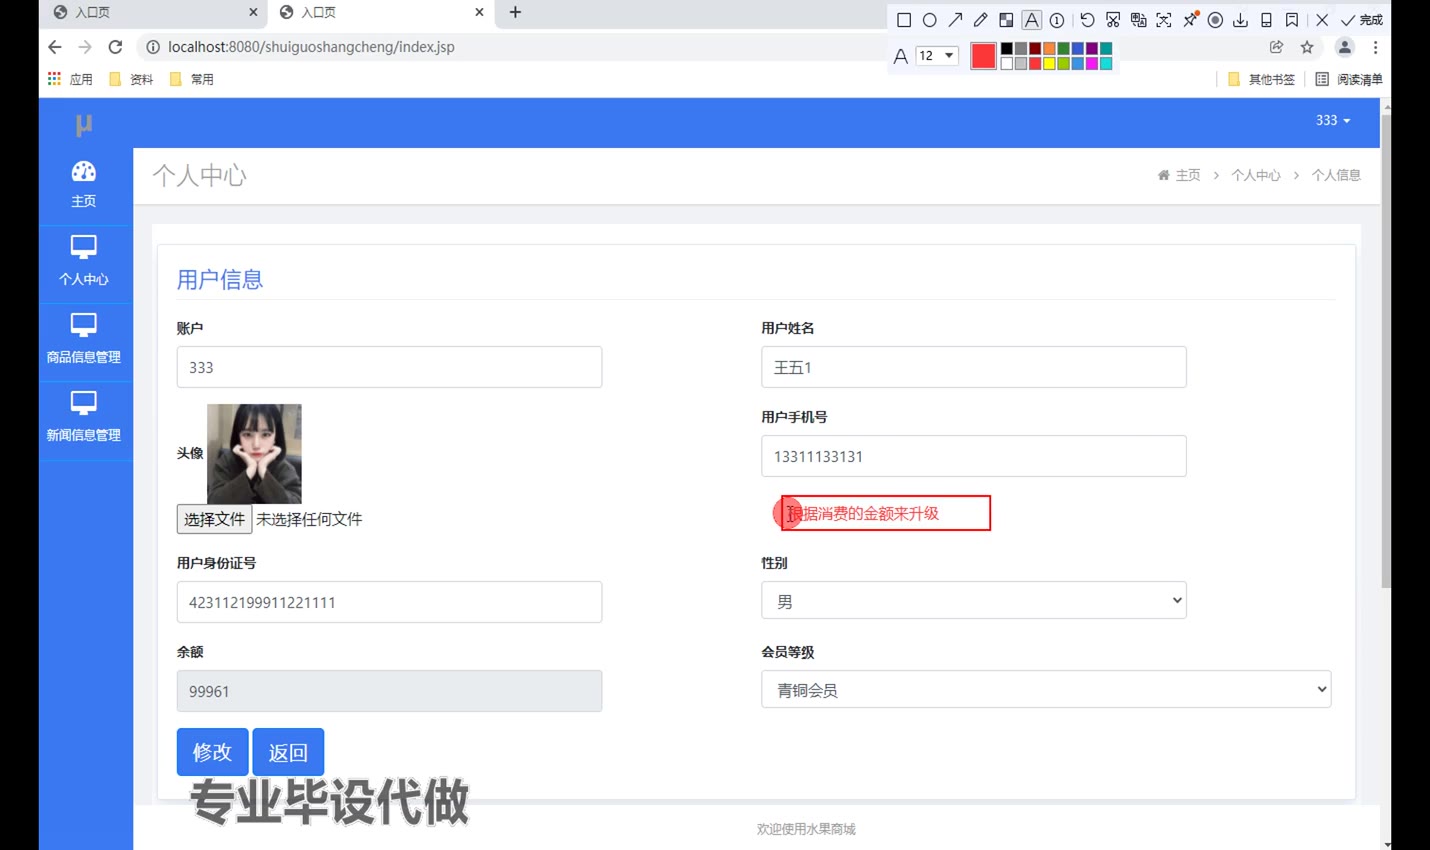The height and width of the screenshot is (850, 1430).
Task: Select the numbered marker tool
Action: click(x=1057, y=20)
